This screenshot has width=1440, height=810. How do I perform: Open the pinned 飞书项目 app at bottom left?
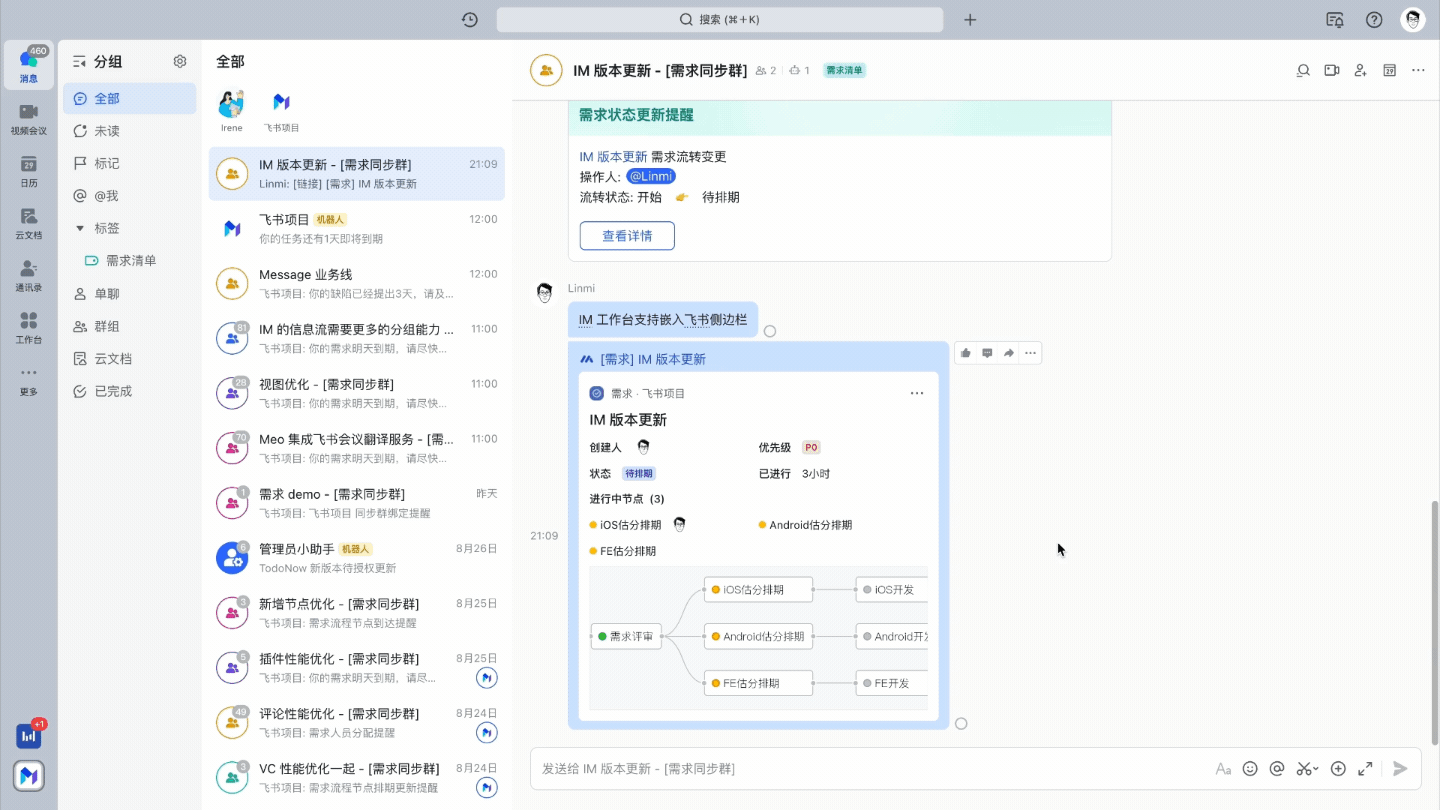pyautogui.click(x=29, y=775)
